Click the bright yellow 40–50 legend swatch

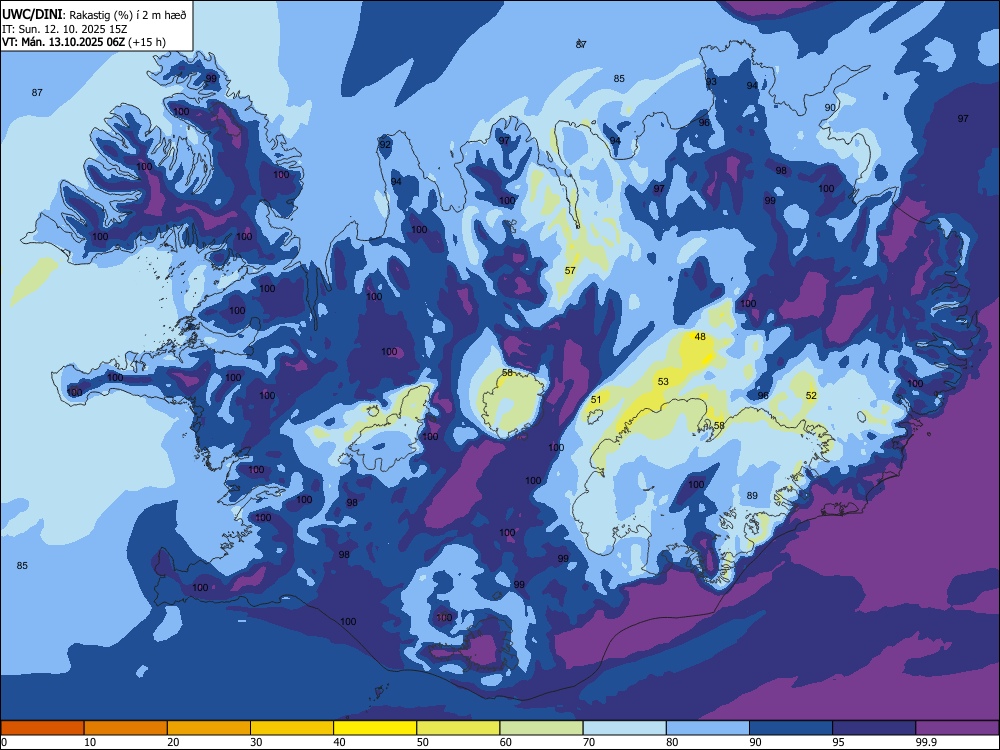point(375,728)
